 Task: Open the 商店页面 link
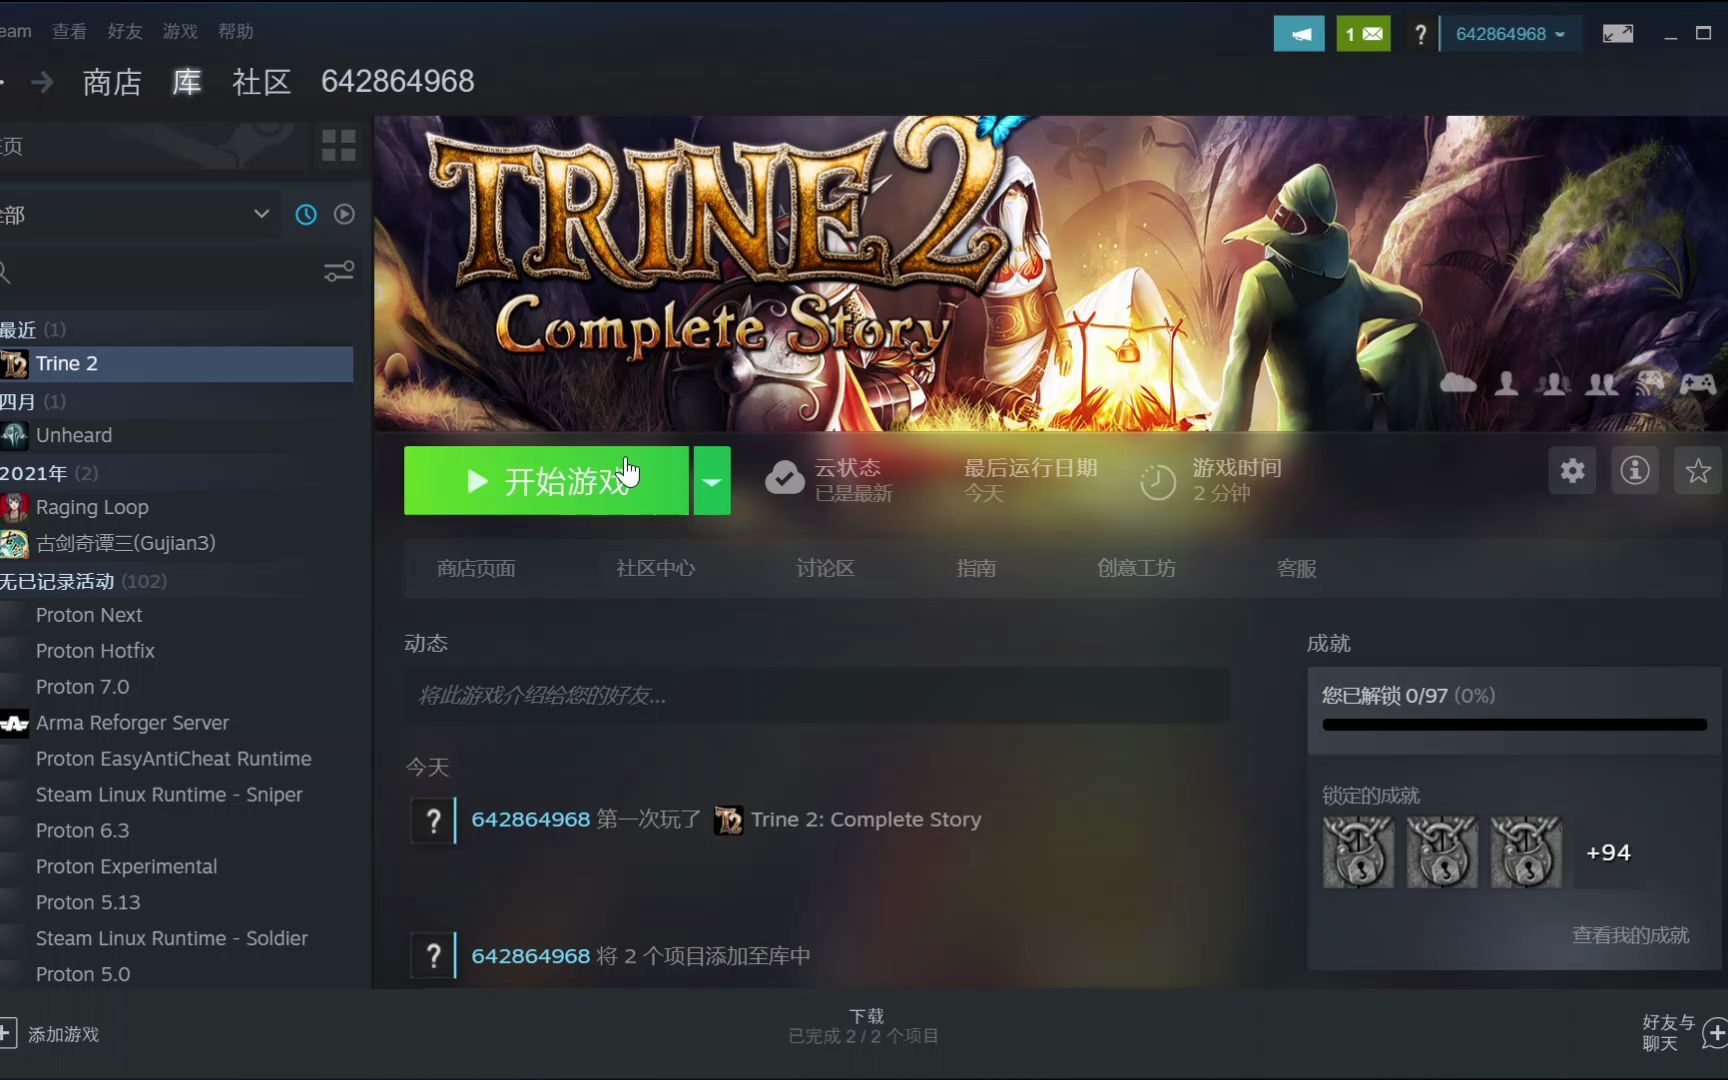coord(476,569)
